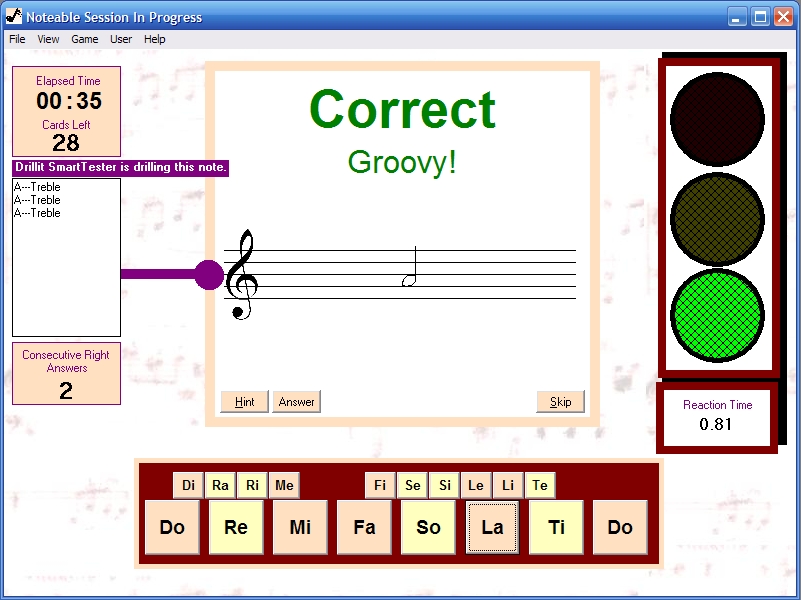Click the Cards Left count 28
801x600 pixels.
click(x=66, y=143)
